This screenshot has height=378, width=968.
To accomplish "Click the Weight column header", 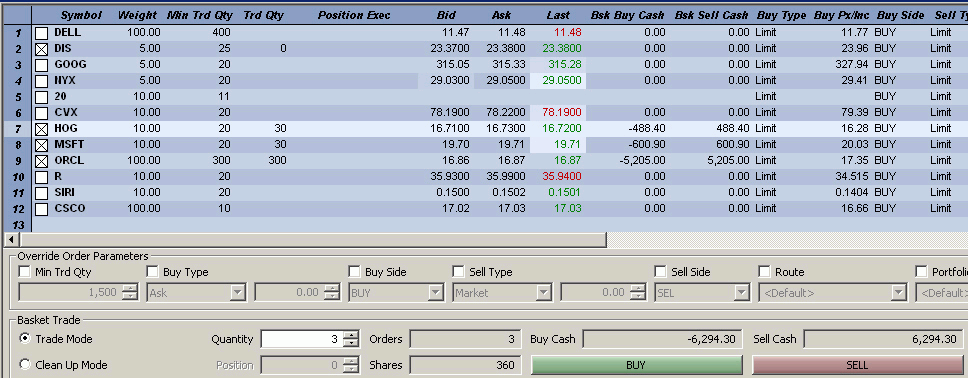I will pos(138,15).
